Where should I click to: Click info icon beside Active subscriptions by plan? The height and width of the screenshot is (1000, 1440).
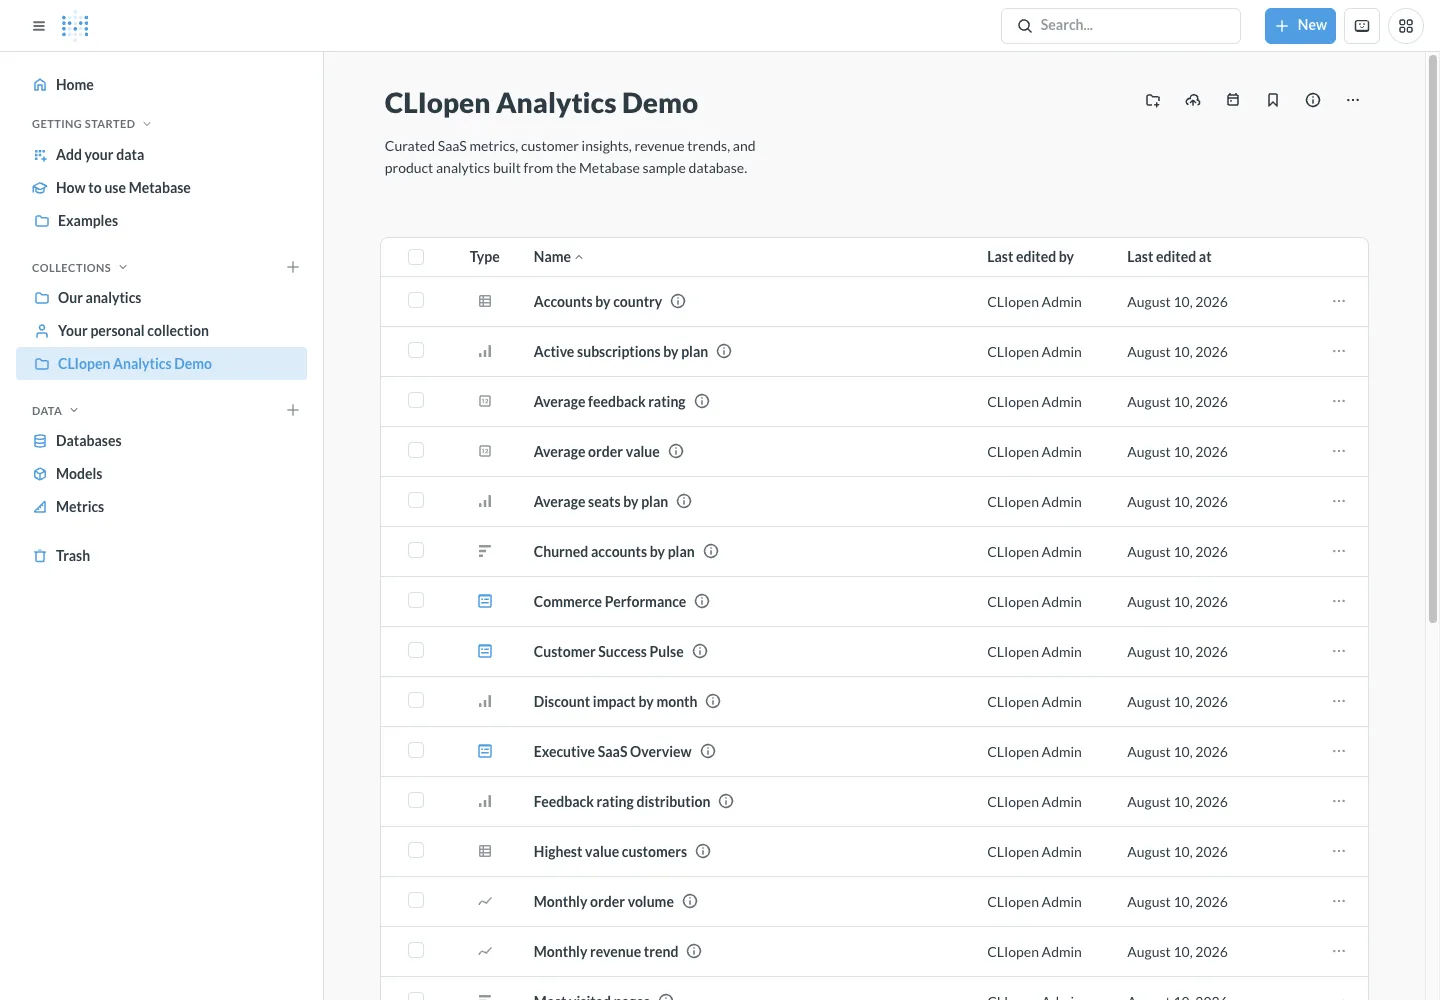pyautogui.click(x=724, y=351)
